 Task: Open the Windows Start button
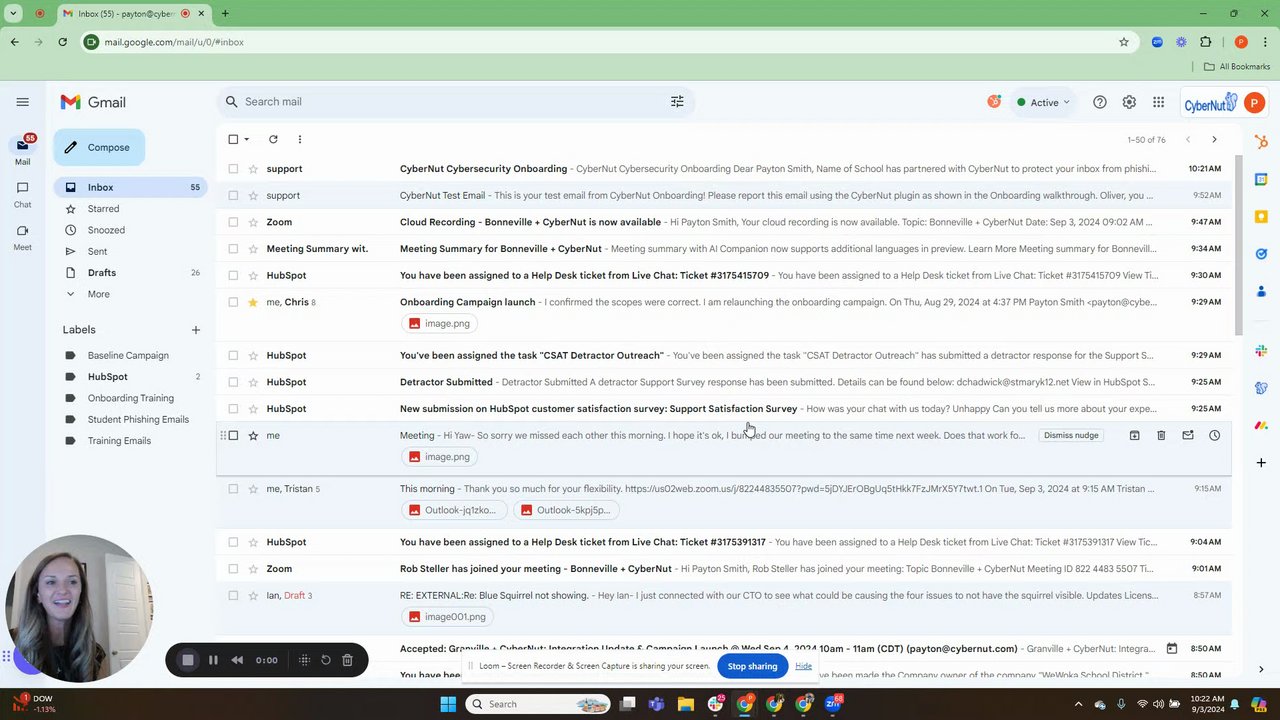pos(448,704)
